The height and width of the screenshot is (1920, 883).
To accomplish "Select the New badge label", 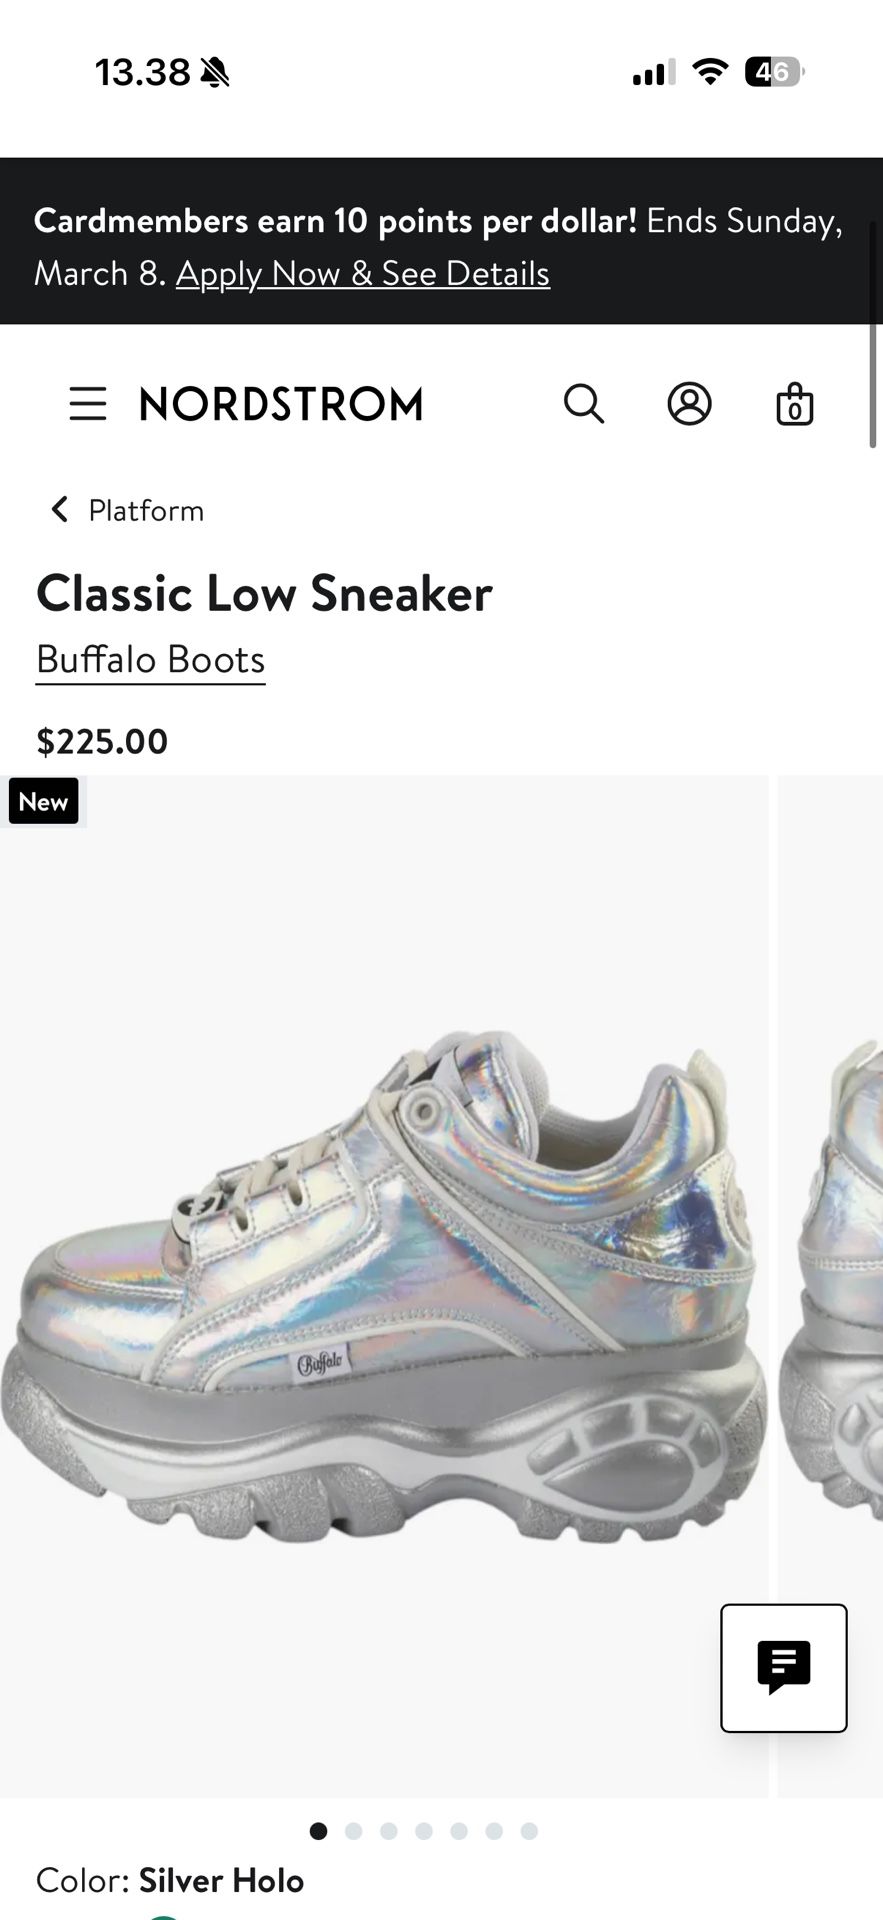I will 44,800.
